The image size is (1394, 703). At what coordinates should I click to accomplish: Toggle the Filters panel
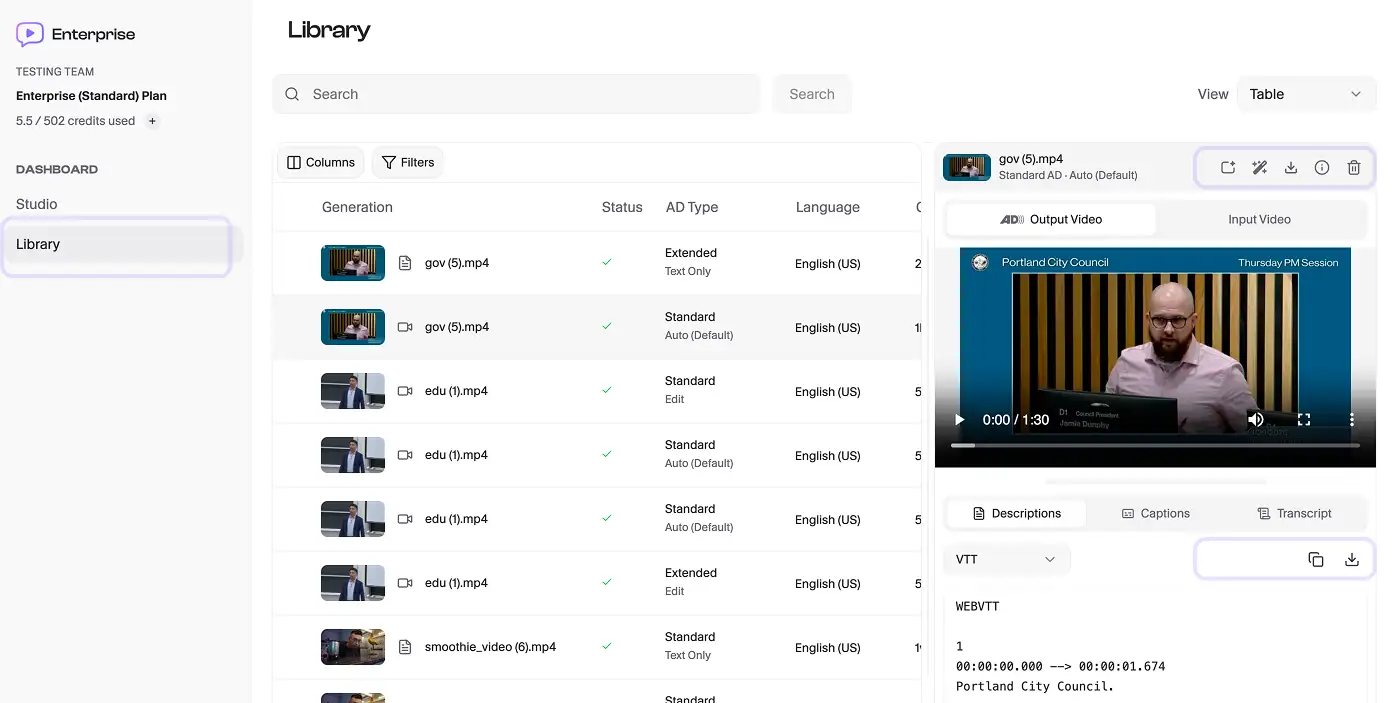[407, 161]
